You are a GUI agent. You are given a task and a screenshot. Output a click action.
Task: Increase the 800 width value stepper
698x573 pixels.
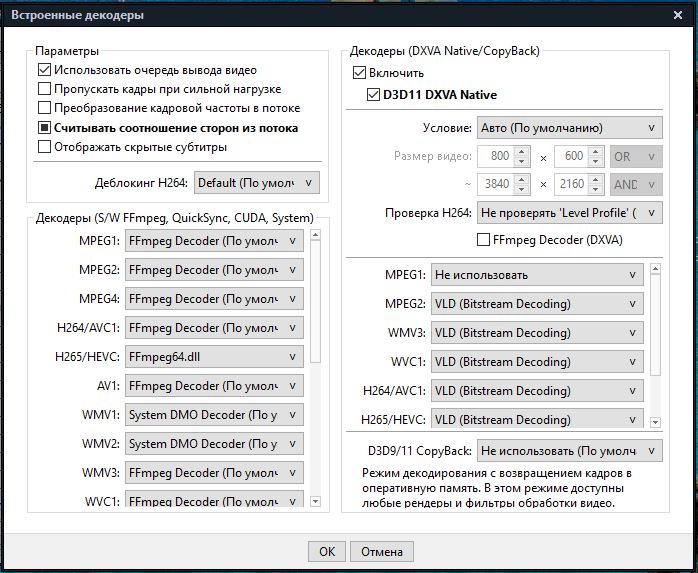coord(521,151)
